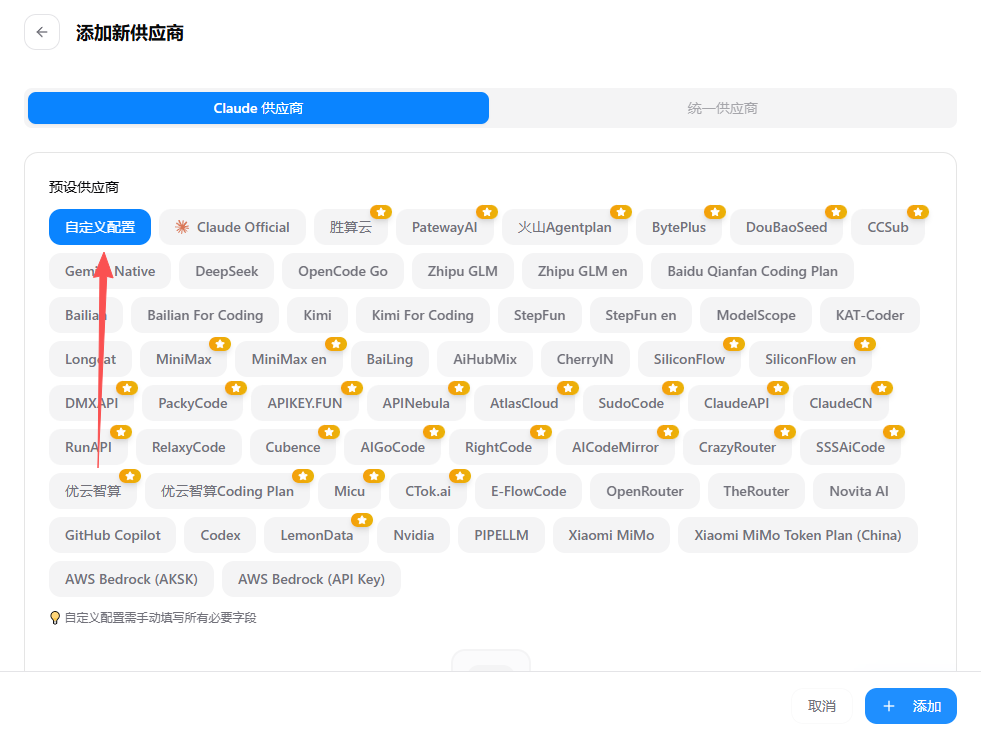Pick the CherryIN provider

[586, 359]
